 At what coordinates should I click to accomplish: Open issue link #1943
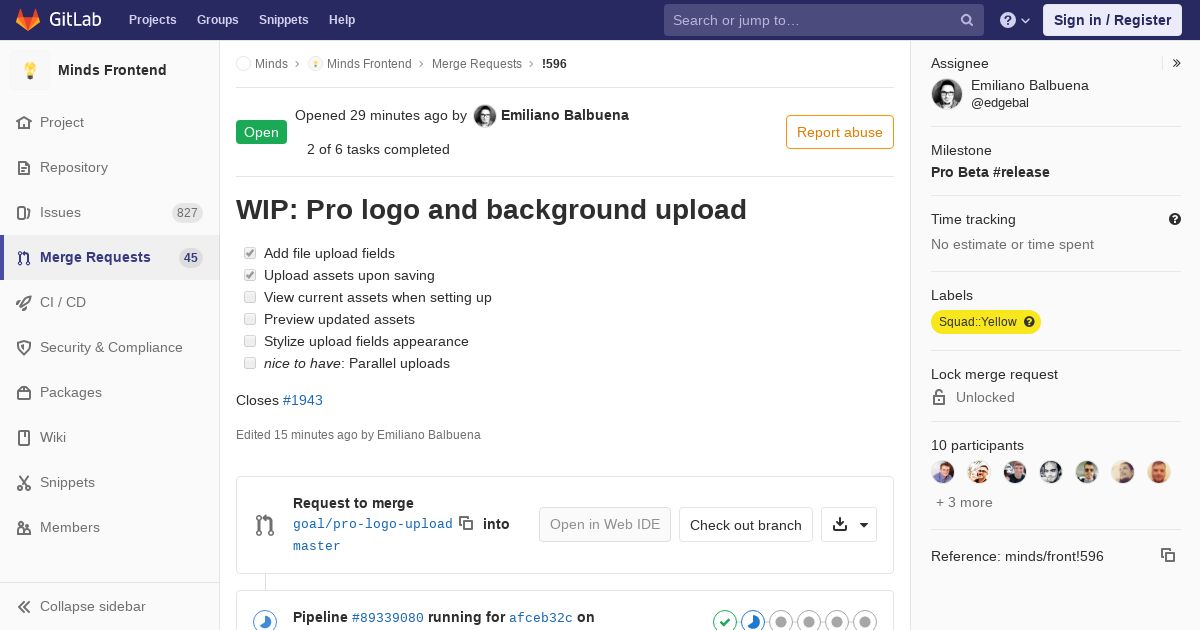pos(303,400)
